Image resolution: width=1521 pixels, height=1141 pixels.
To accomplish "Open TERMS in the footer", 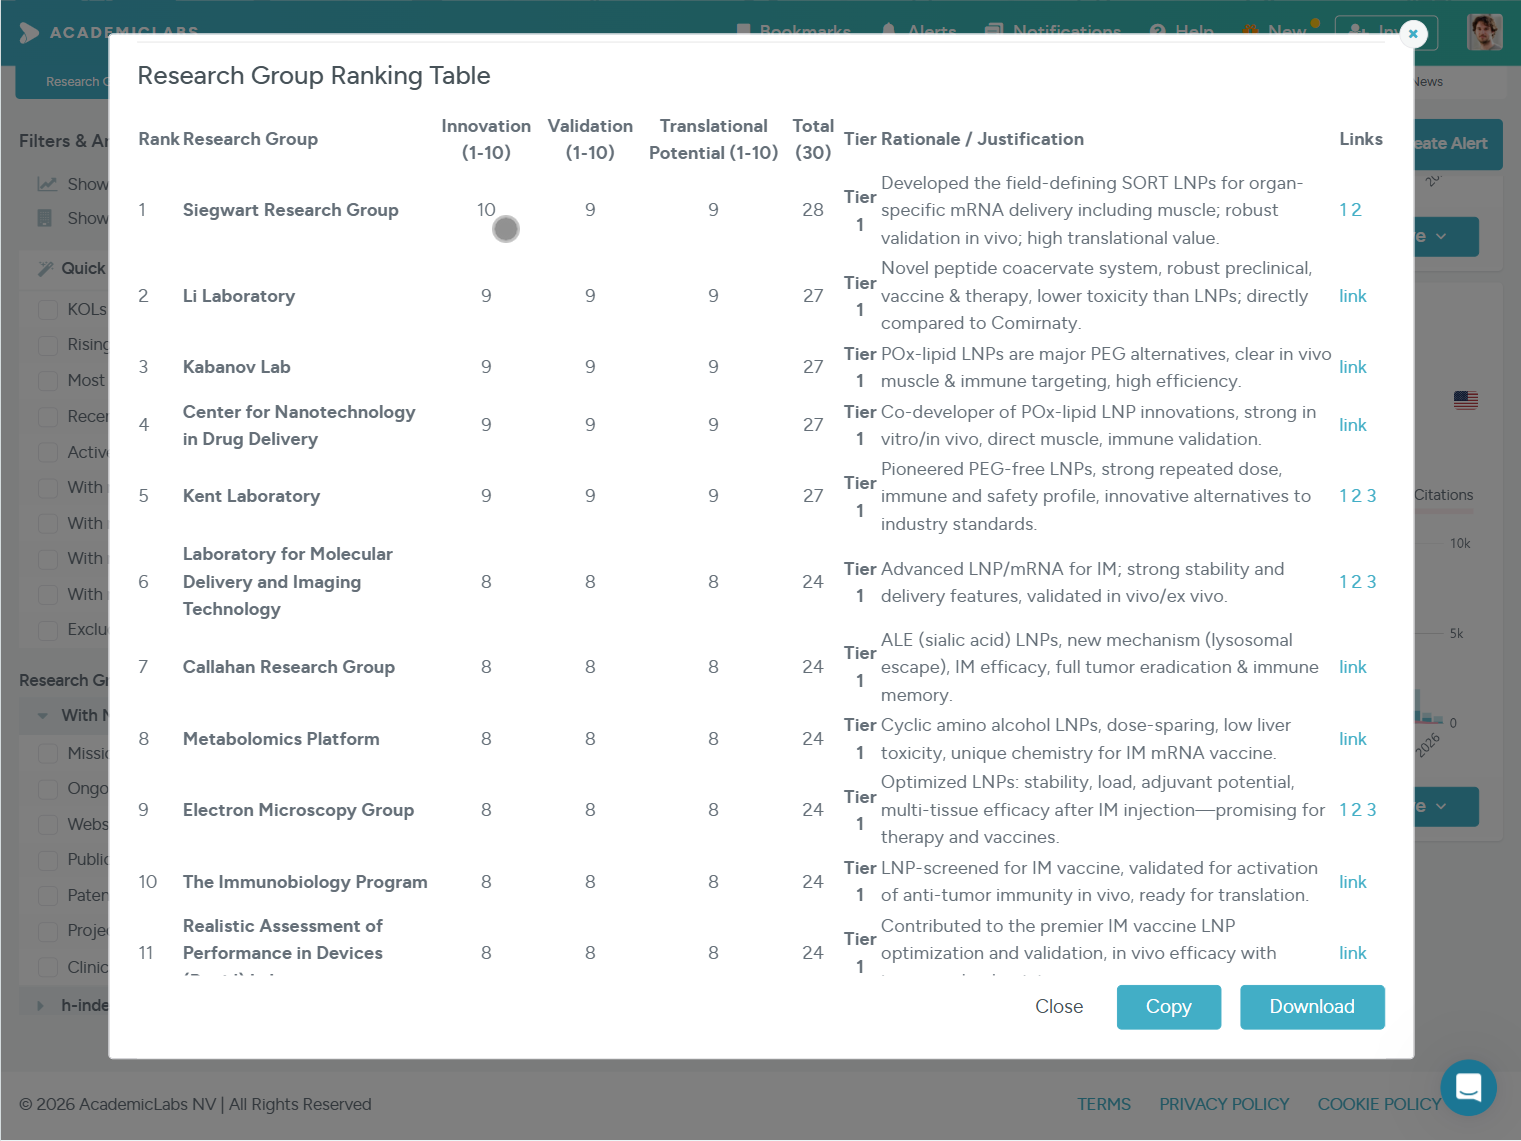I will pyautogui.click(x=1104, y=1104).
